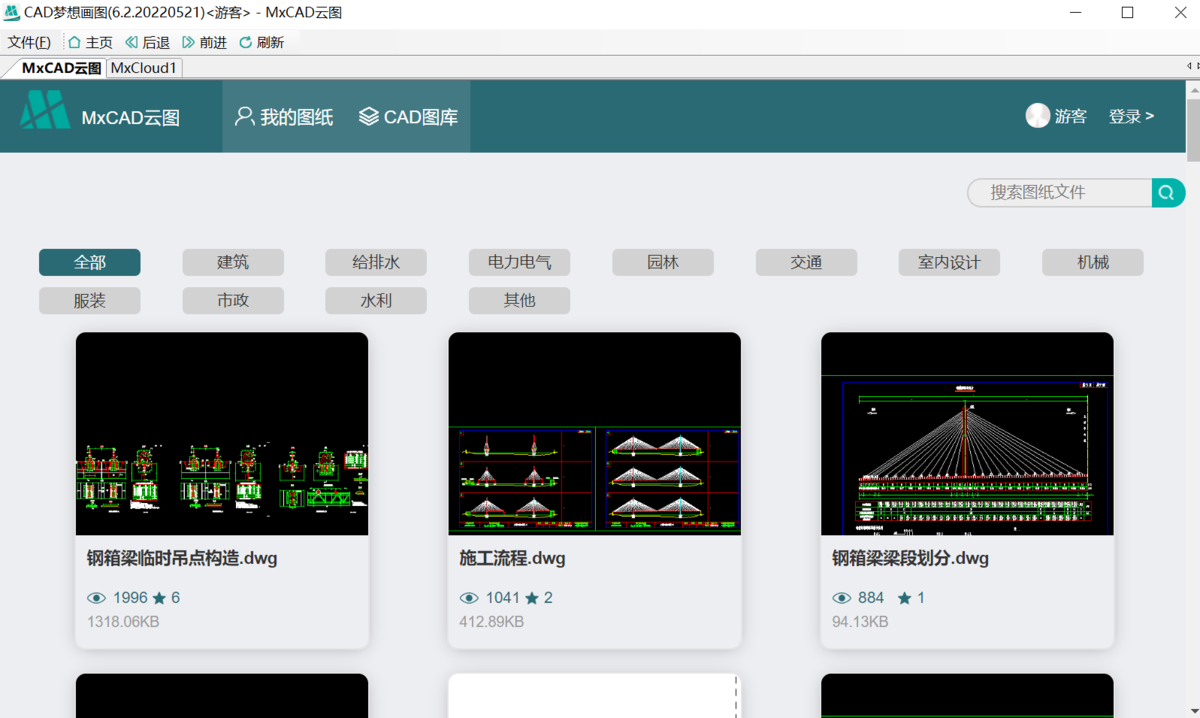This screenshot has width=1200, height=718.
Task: Click star icon on 钢箱梁临时吊点构造.dwg card
Action: coord(159,598)
